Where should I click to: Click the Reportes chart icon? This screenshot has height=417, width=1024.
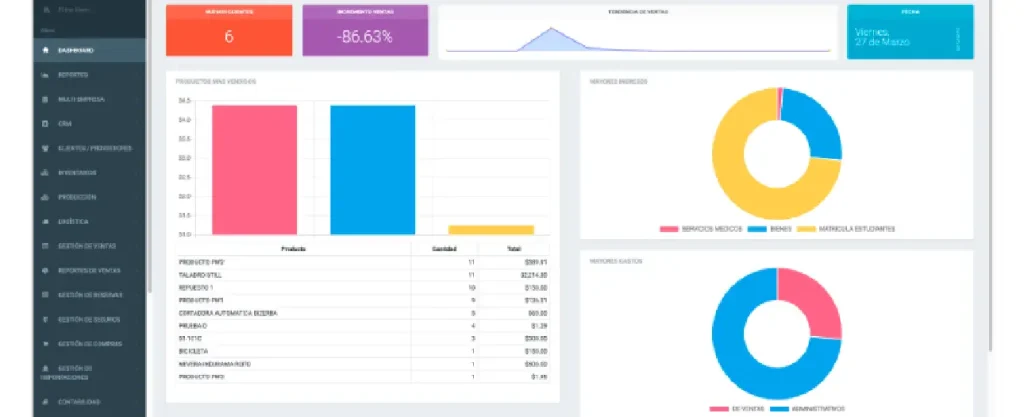pos(45,75)
